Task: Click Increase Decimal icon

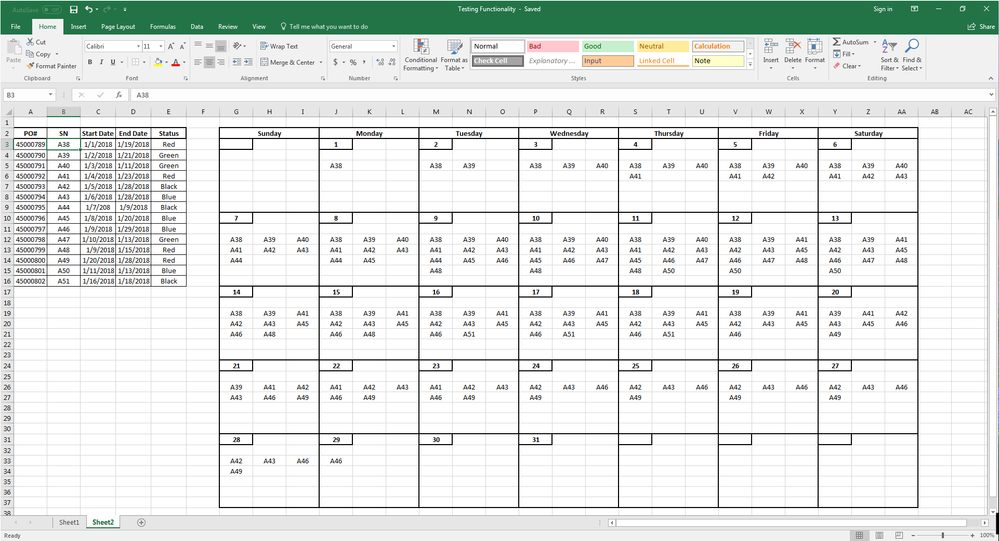Action: tap(380, 62)
